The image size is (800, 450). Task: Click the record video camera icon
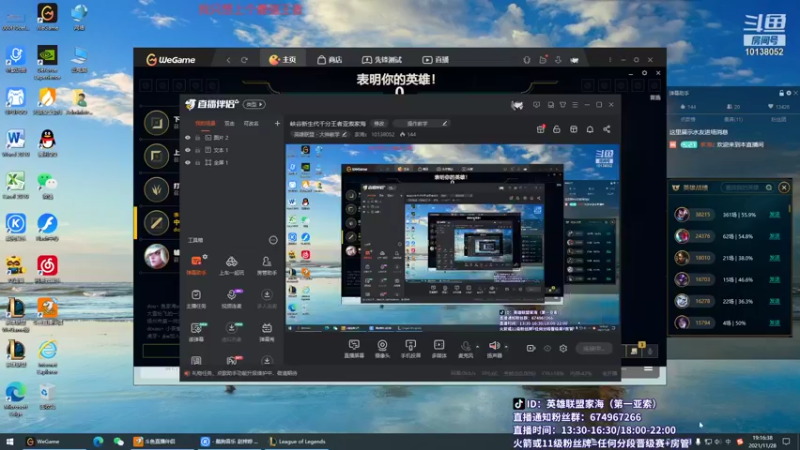[x=531, y=348]
